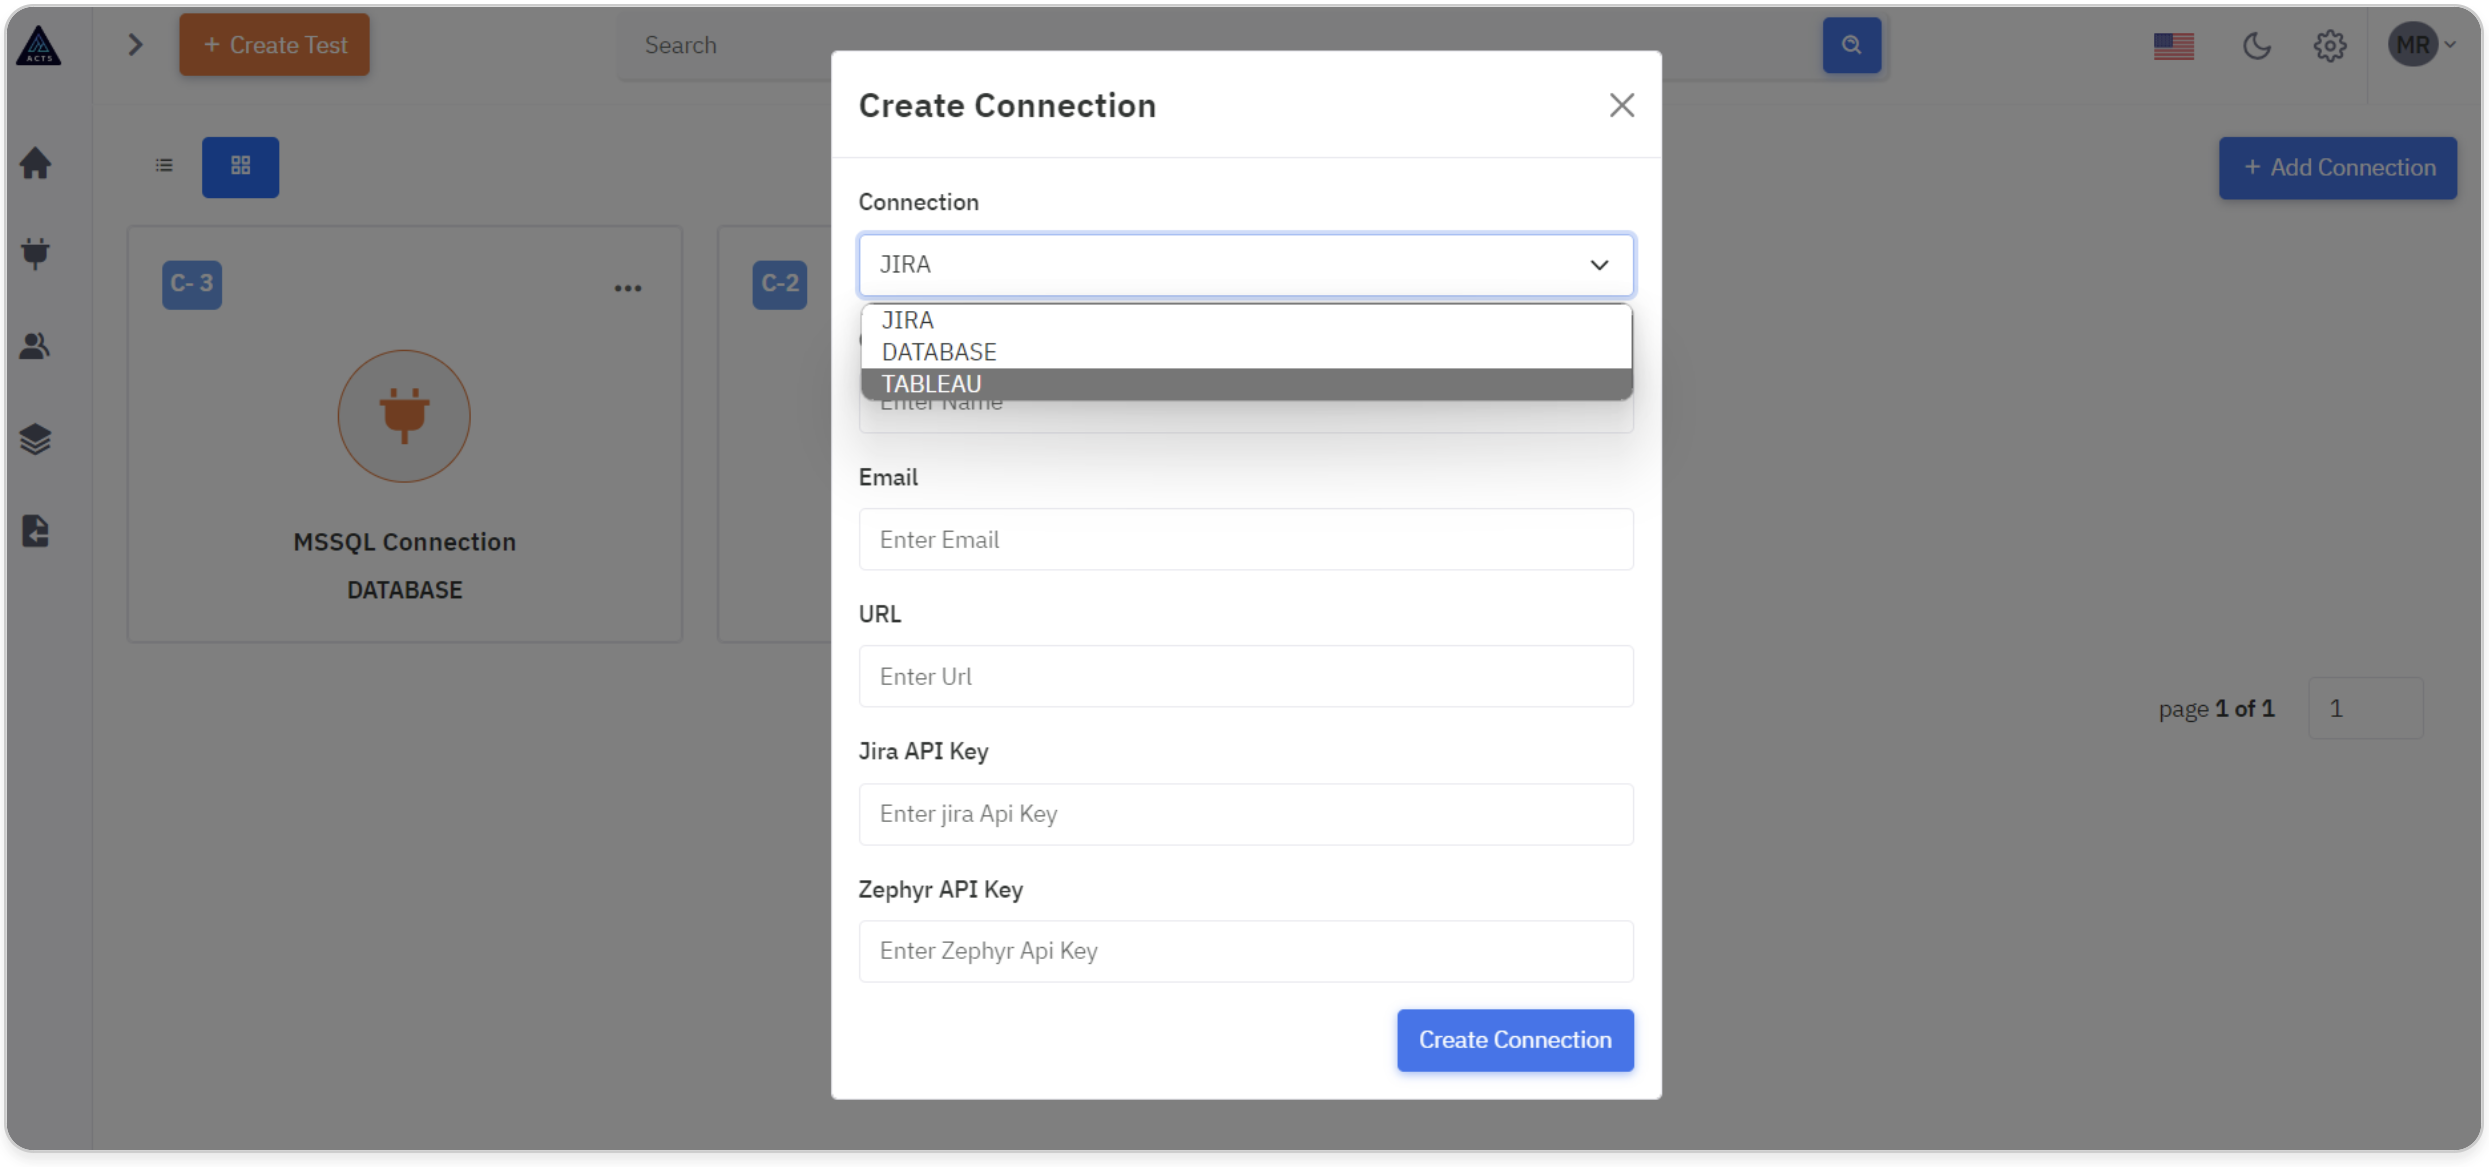Click the Create Connection submit button

(1515, 1040)
